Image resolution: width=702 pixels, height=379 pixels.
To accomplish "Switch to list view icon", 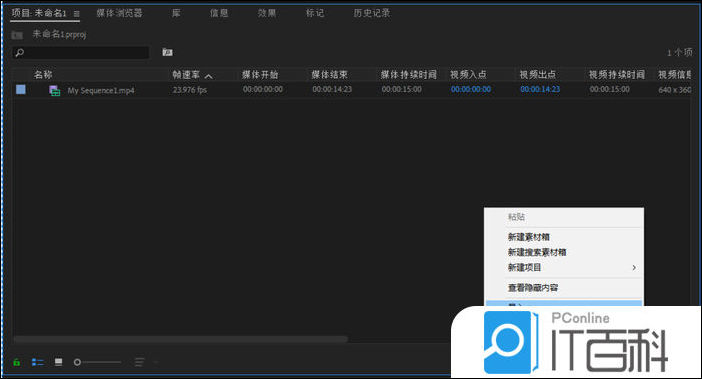I will (38, 362).
